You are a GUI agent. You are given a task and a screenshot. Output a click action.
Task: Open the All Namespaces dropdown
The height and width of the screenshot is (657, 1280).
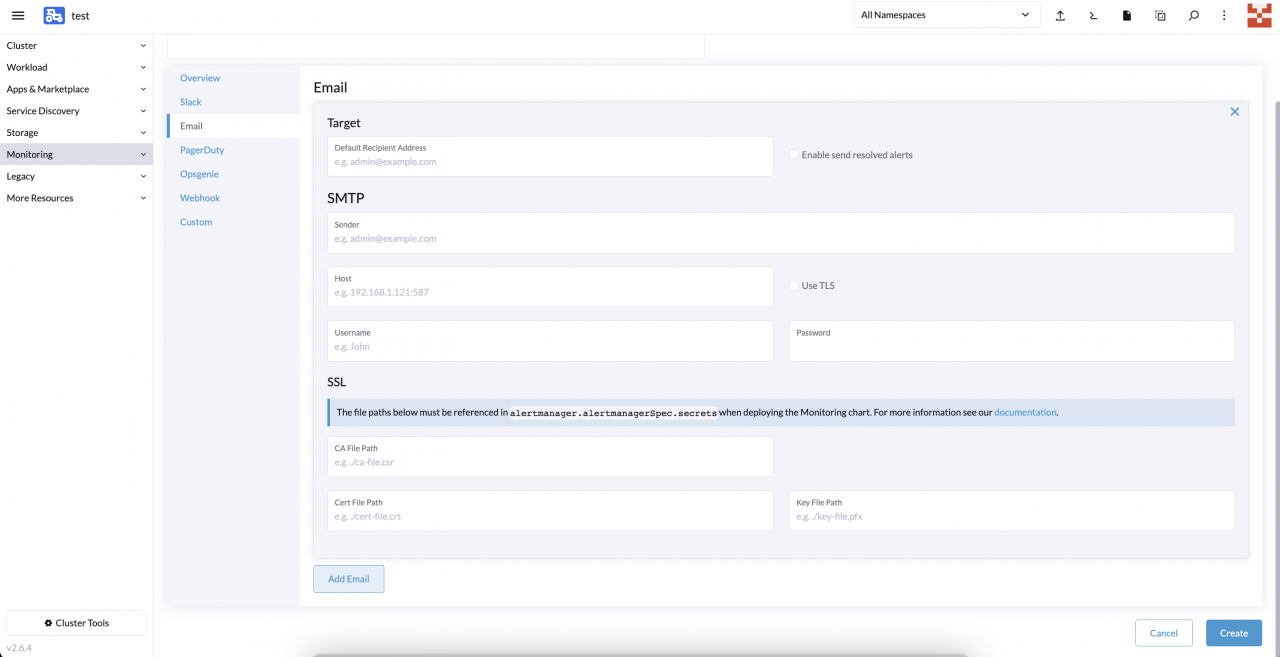click(x=945, y=15)
